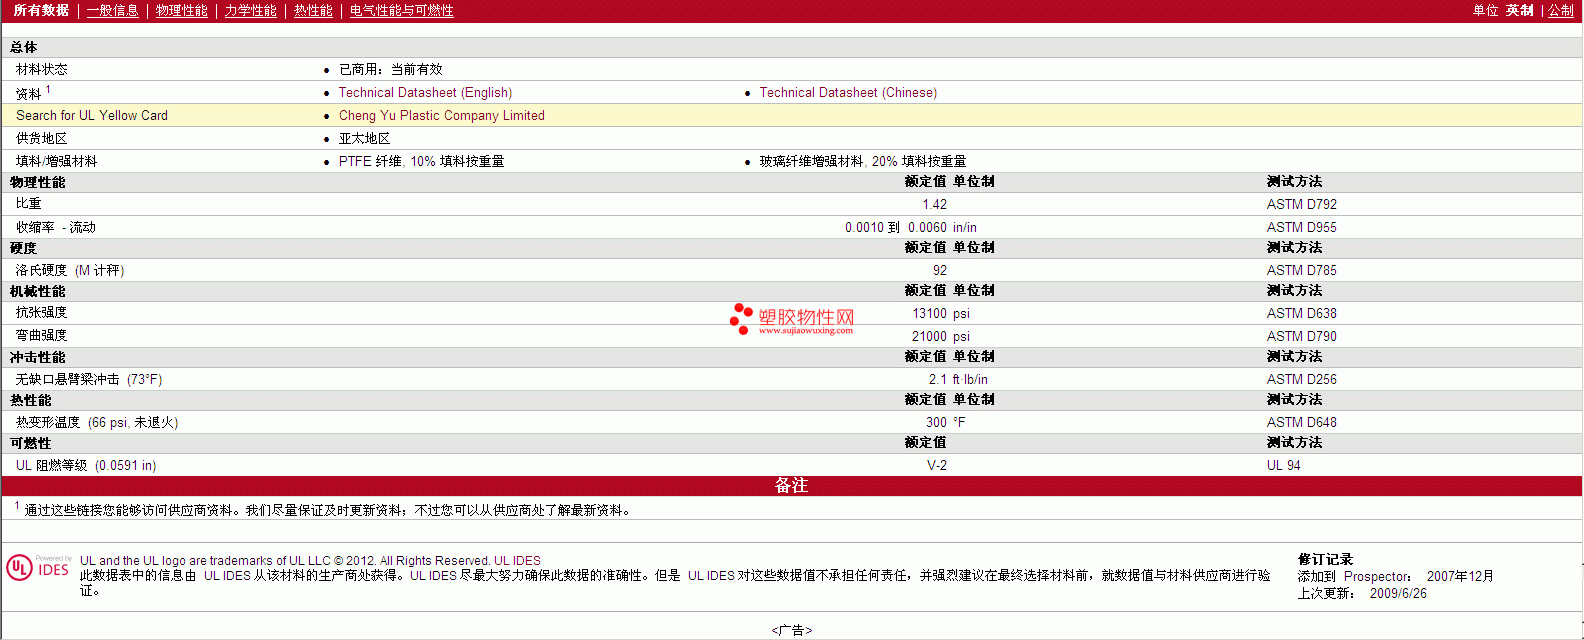
Task: Click the UL IDES logo icon
Action: click(38, 567)
